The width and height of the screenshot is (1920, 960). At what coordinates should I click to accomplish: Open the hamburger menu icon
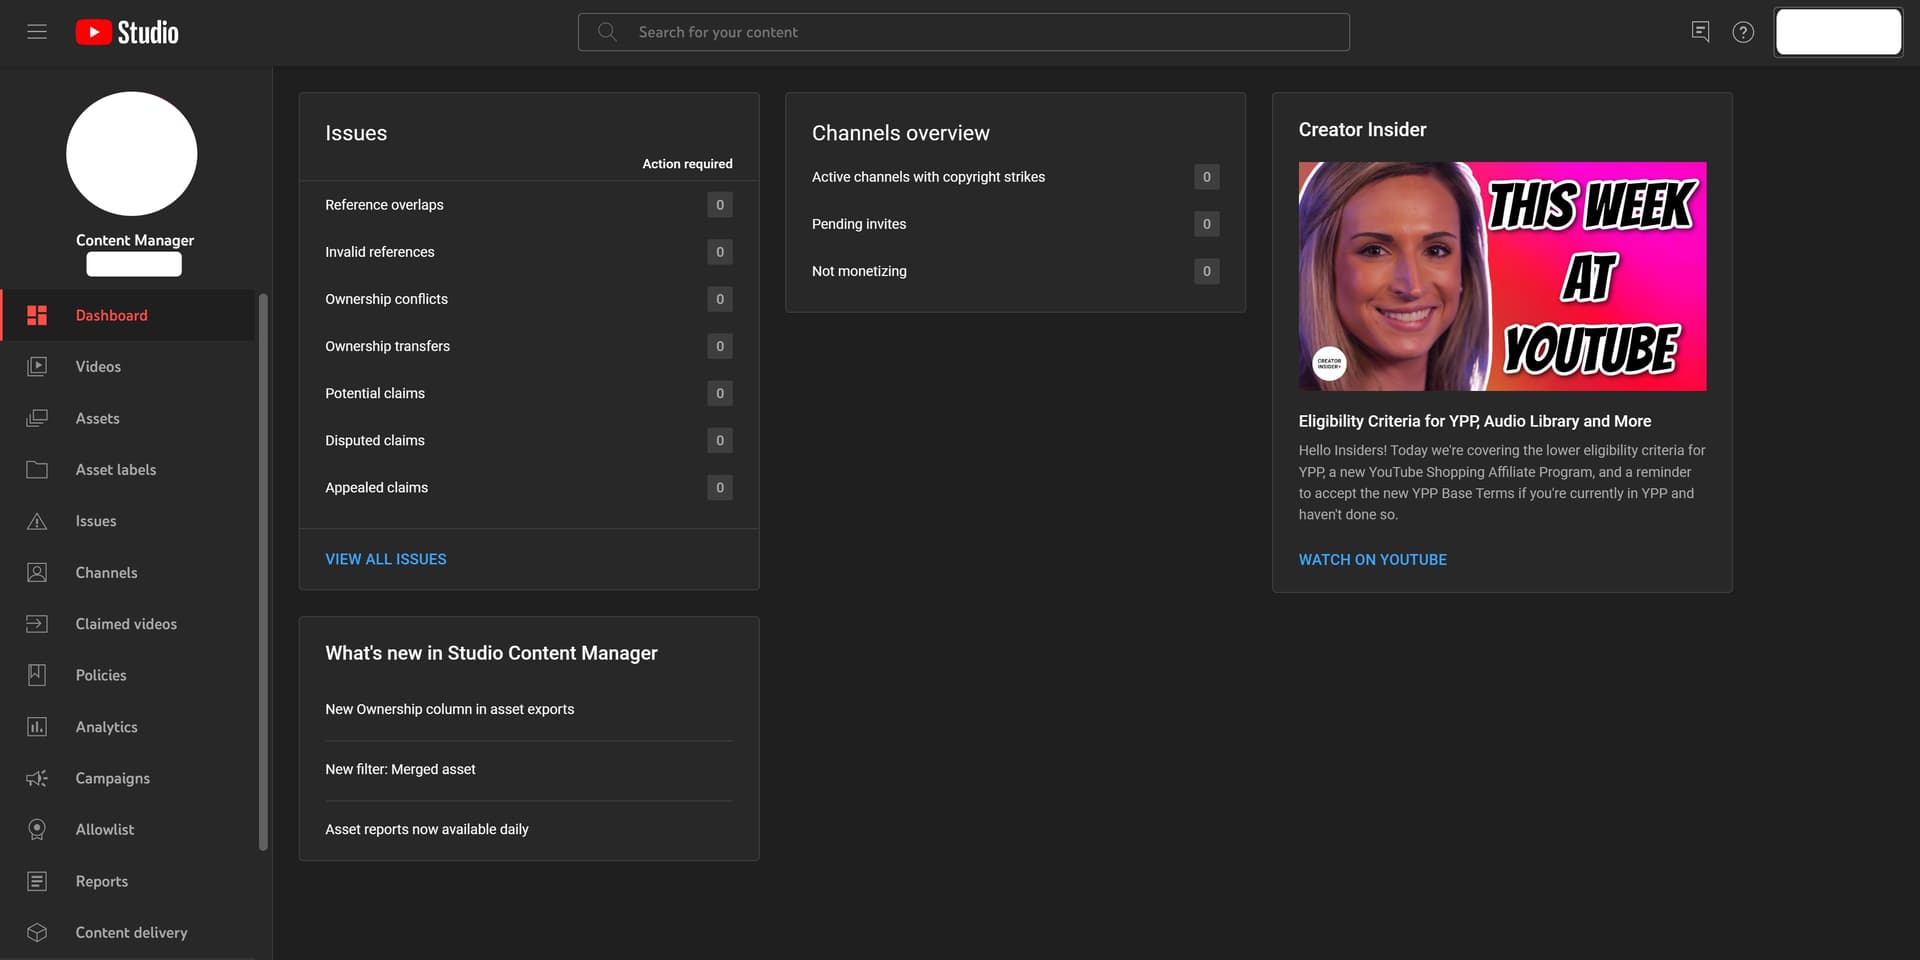point(37,32)
